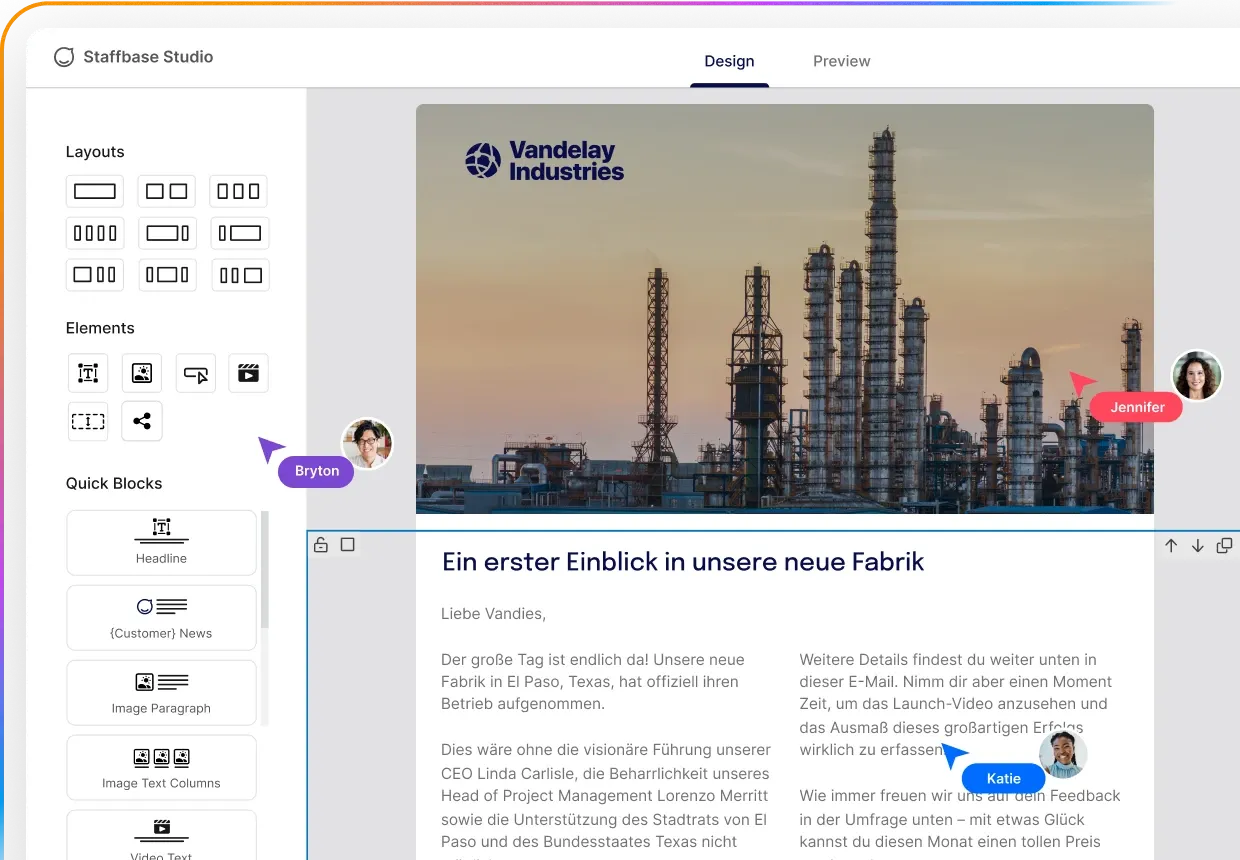Image resolution: width=1240 pixels, height=860 pixels.
Task: Choose the single column layout
Action: pyautogui.click(x=94, y=190)
